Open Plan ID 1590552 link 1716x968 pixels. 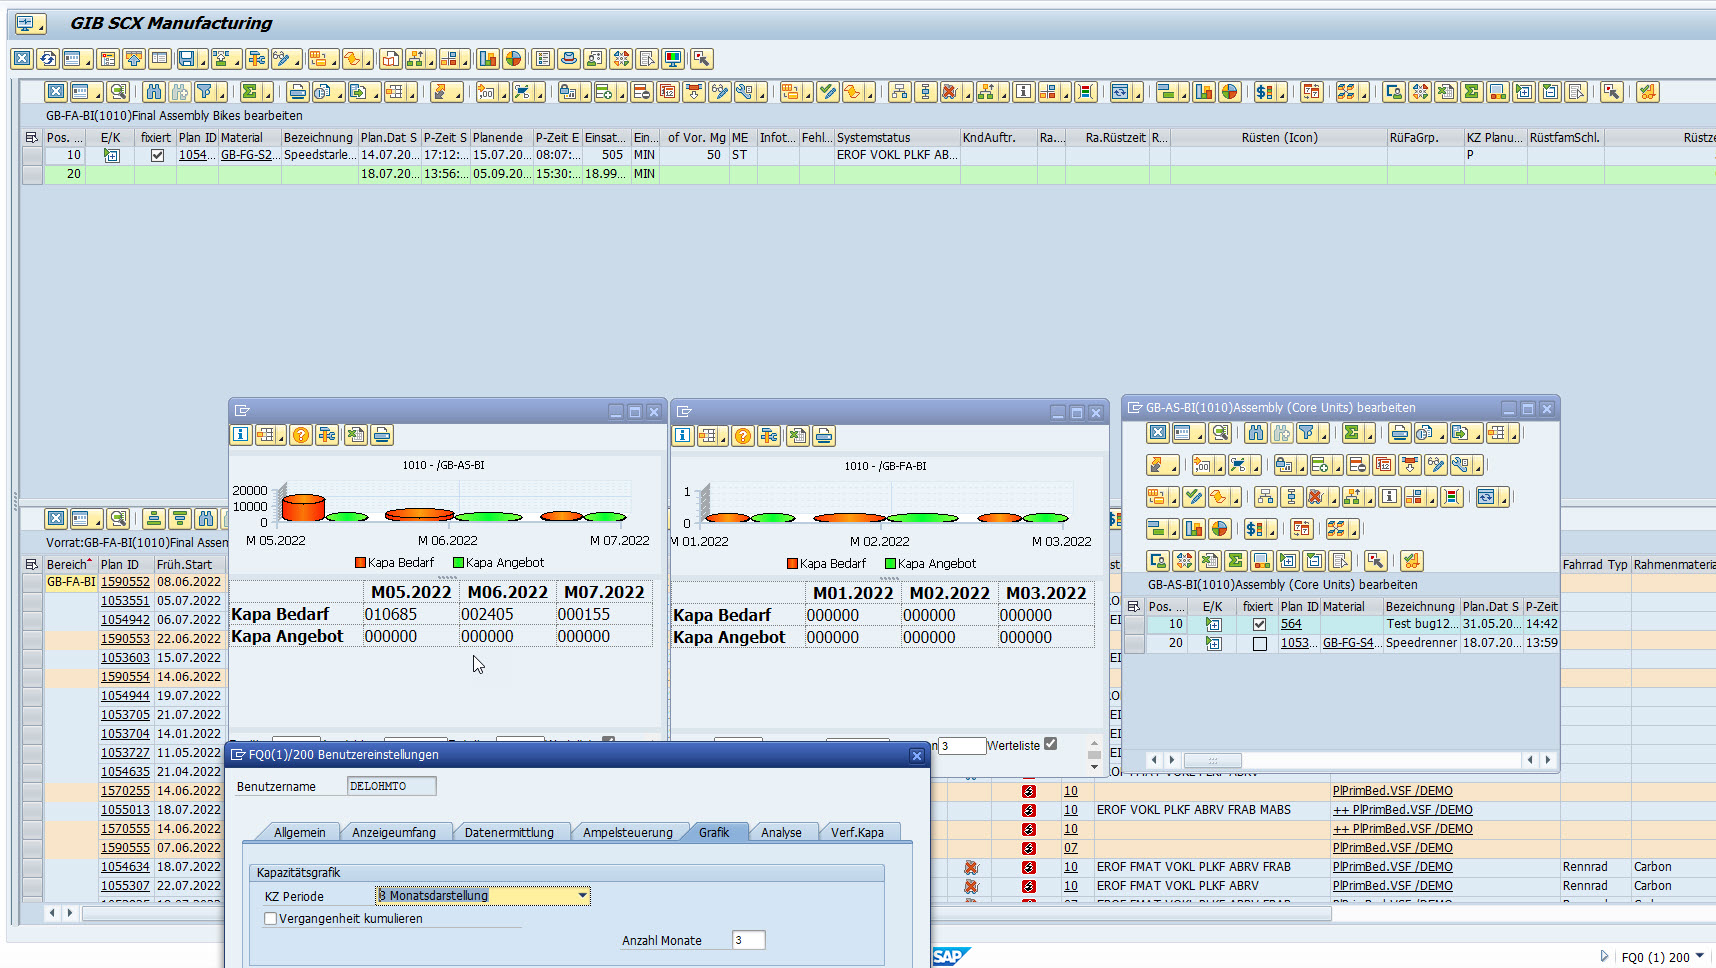[125, 582]
